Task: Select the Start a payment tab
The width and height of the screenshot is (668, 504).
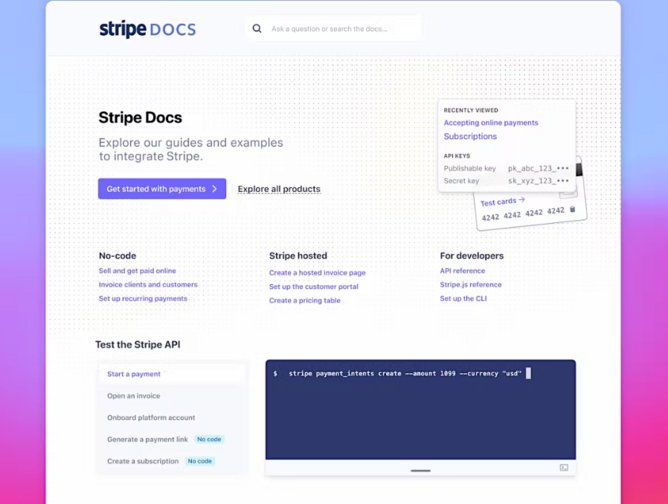Action: point(134,374)
